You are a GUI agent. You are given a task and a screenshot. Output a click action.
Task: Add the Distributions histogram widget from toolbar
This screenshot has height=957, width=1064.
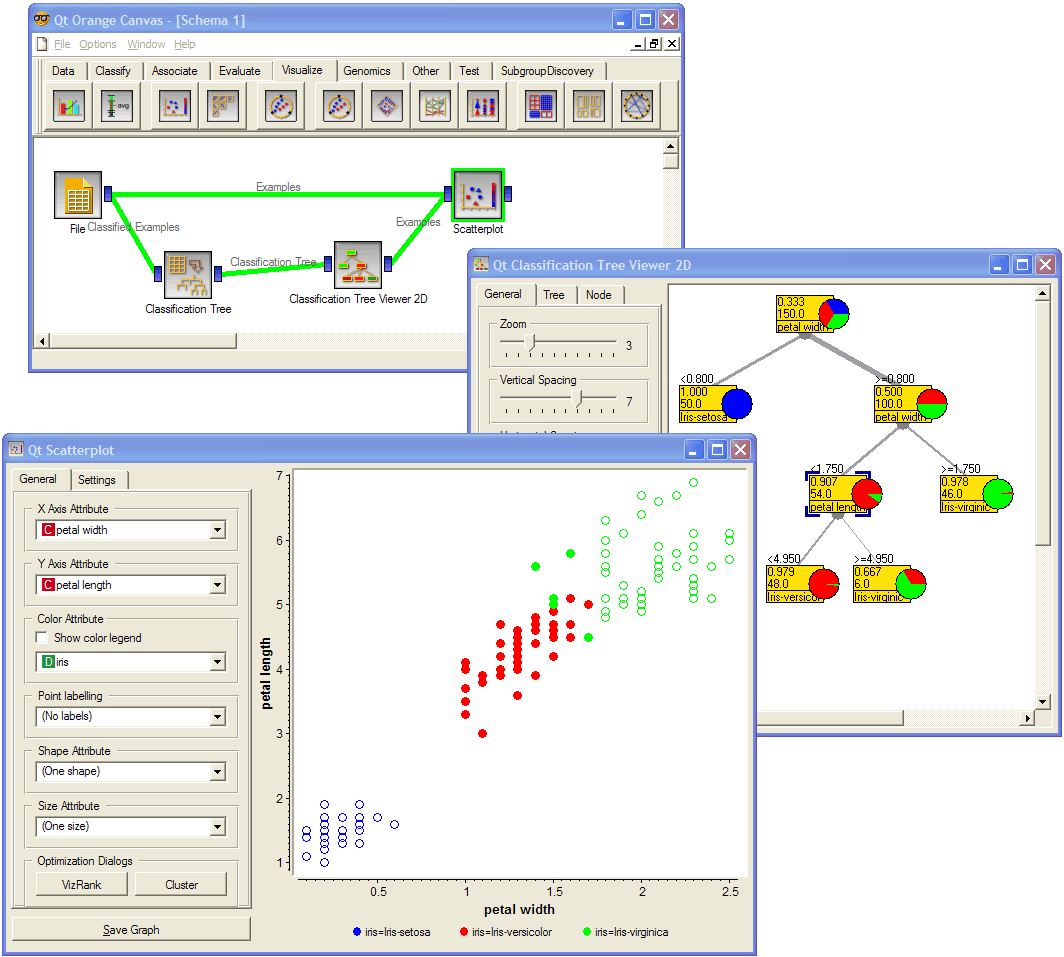tap(69, 105)
